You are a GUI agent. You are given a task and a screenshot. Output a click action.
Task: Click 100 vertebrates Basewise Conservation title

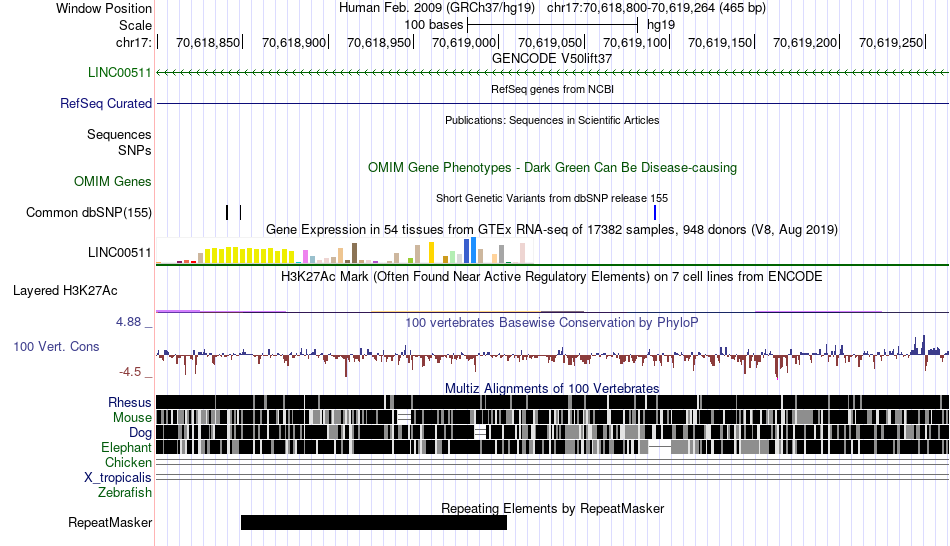pyautogui.click(x=552, y=322)
